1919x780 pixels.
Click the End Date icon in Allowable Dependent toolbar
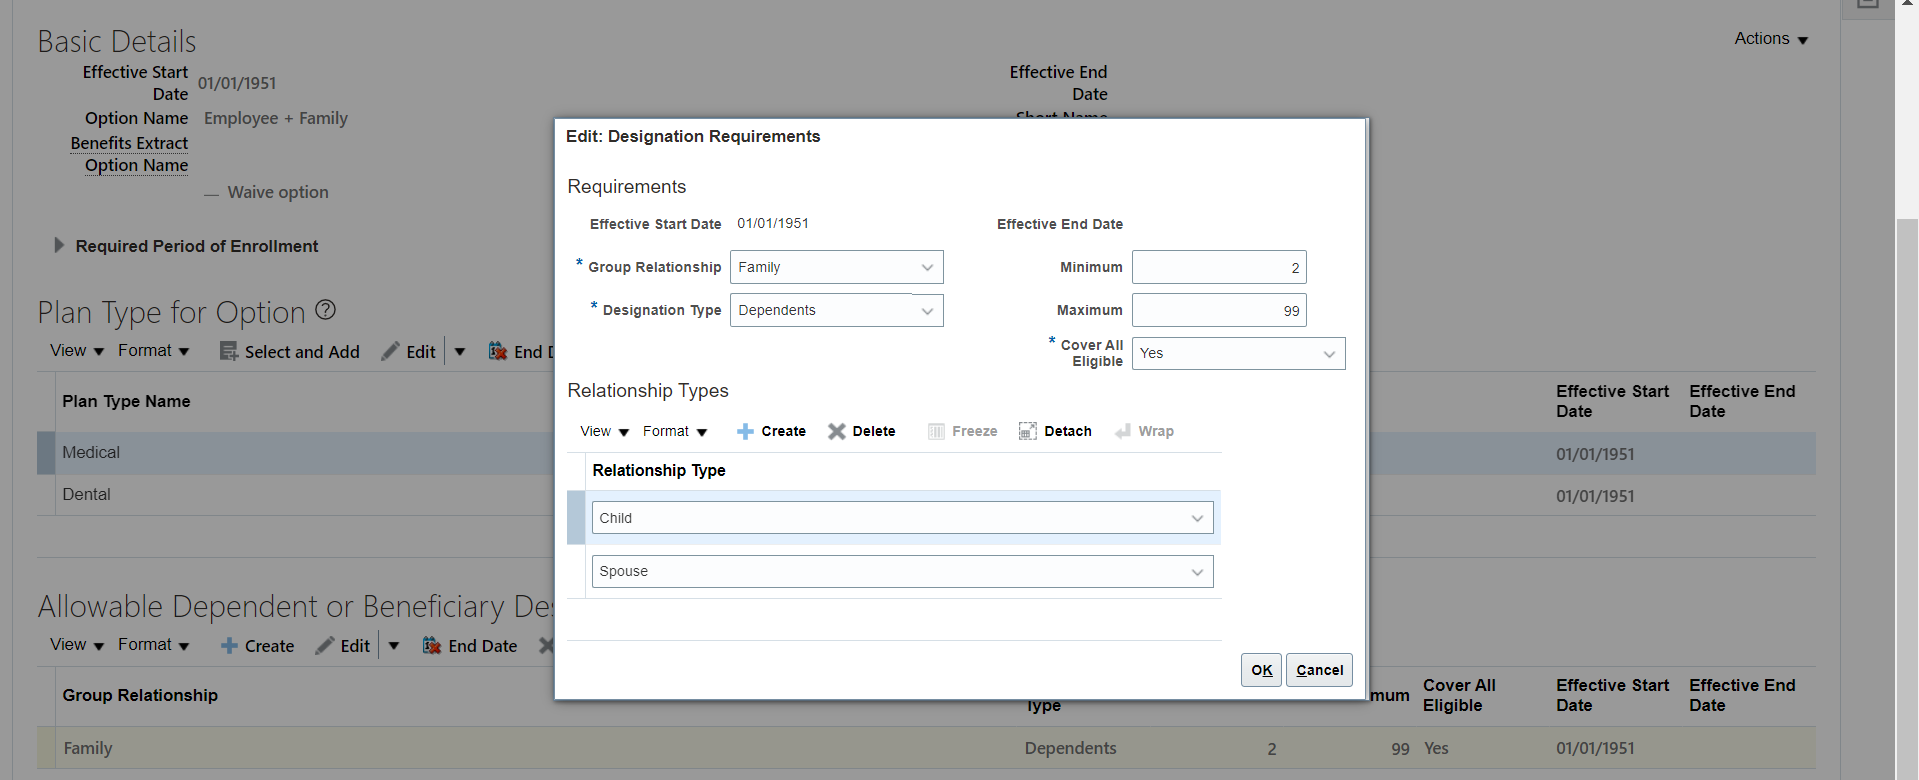432,646
